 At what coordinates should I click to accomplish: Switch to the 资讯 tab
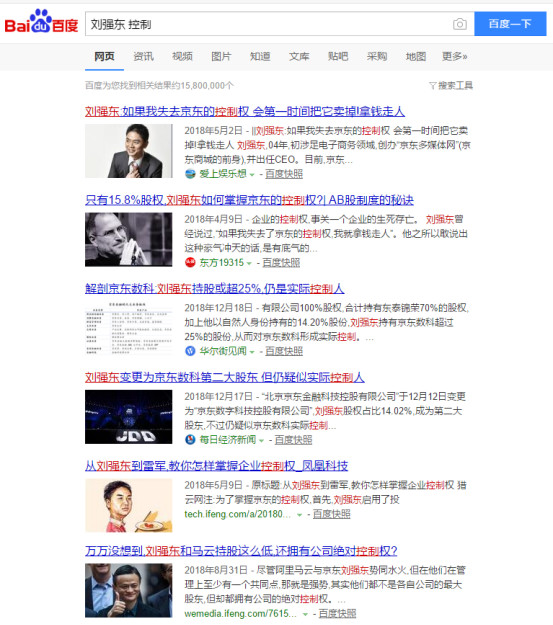click(143, 56)
